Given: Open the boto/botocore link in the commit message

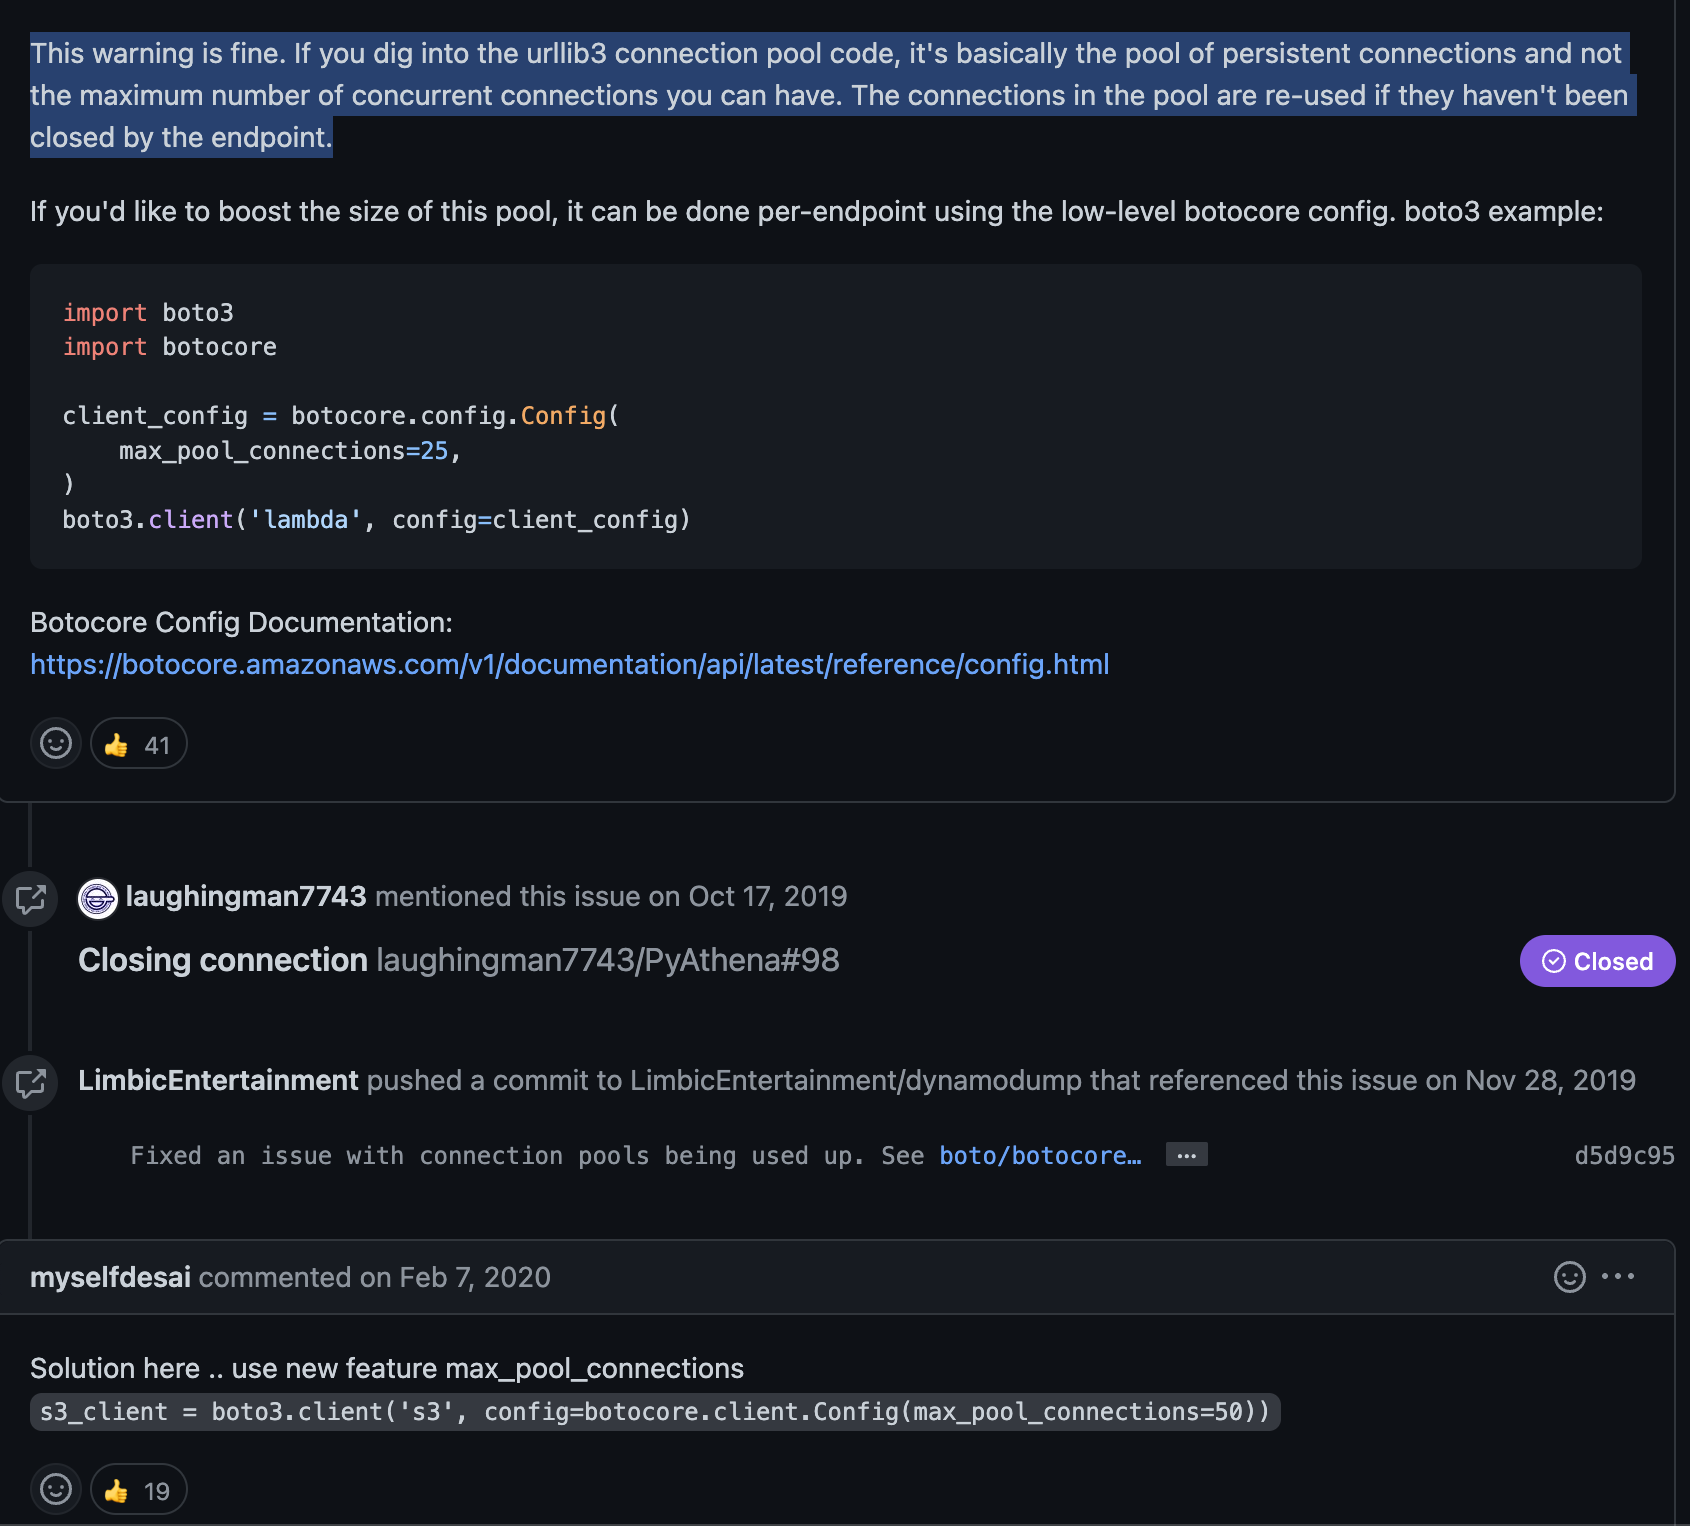Looking at the screenshot, I should coord(1040,1155).
